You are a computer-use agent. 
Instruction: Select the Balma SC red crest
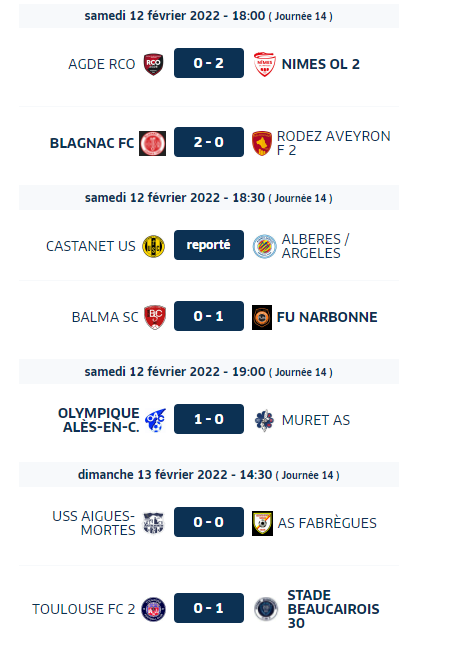(x=155, y=317)
